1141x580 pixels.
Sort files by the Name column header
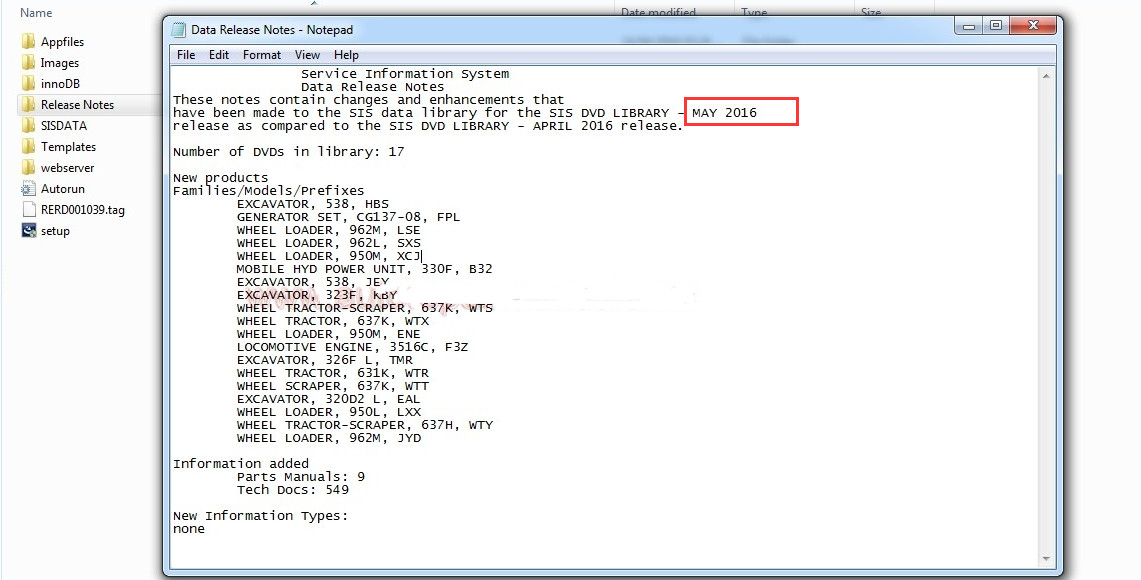click(x=36, y=13)
